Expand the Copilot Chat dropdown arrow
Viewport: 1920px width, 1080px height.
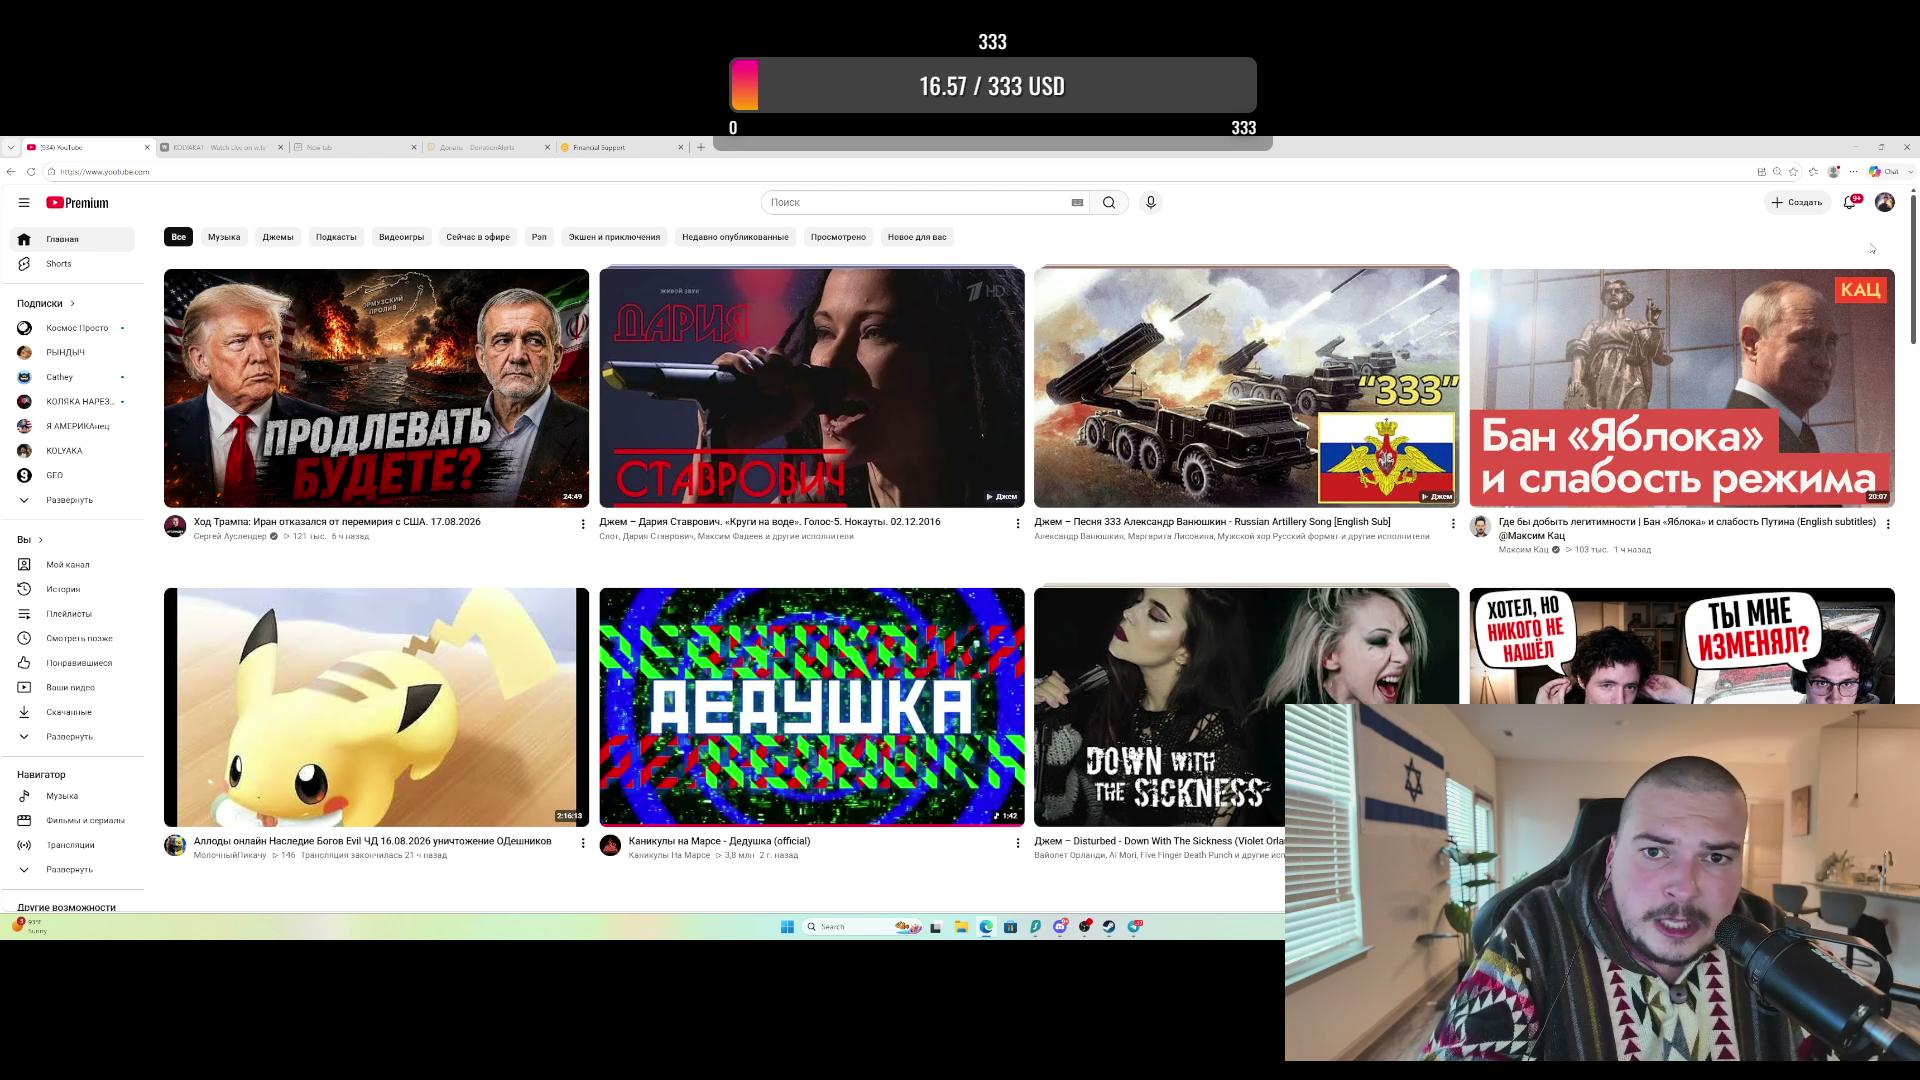[x=1910, y=172]
